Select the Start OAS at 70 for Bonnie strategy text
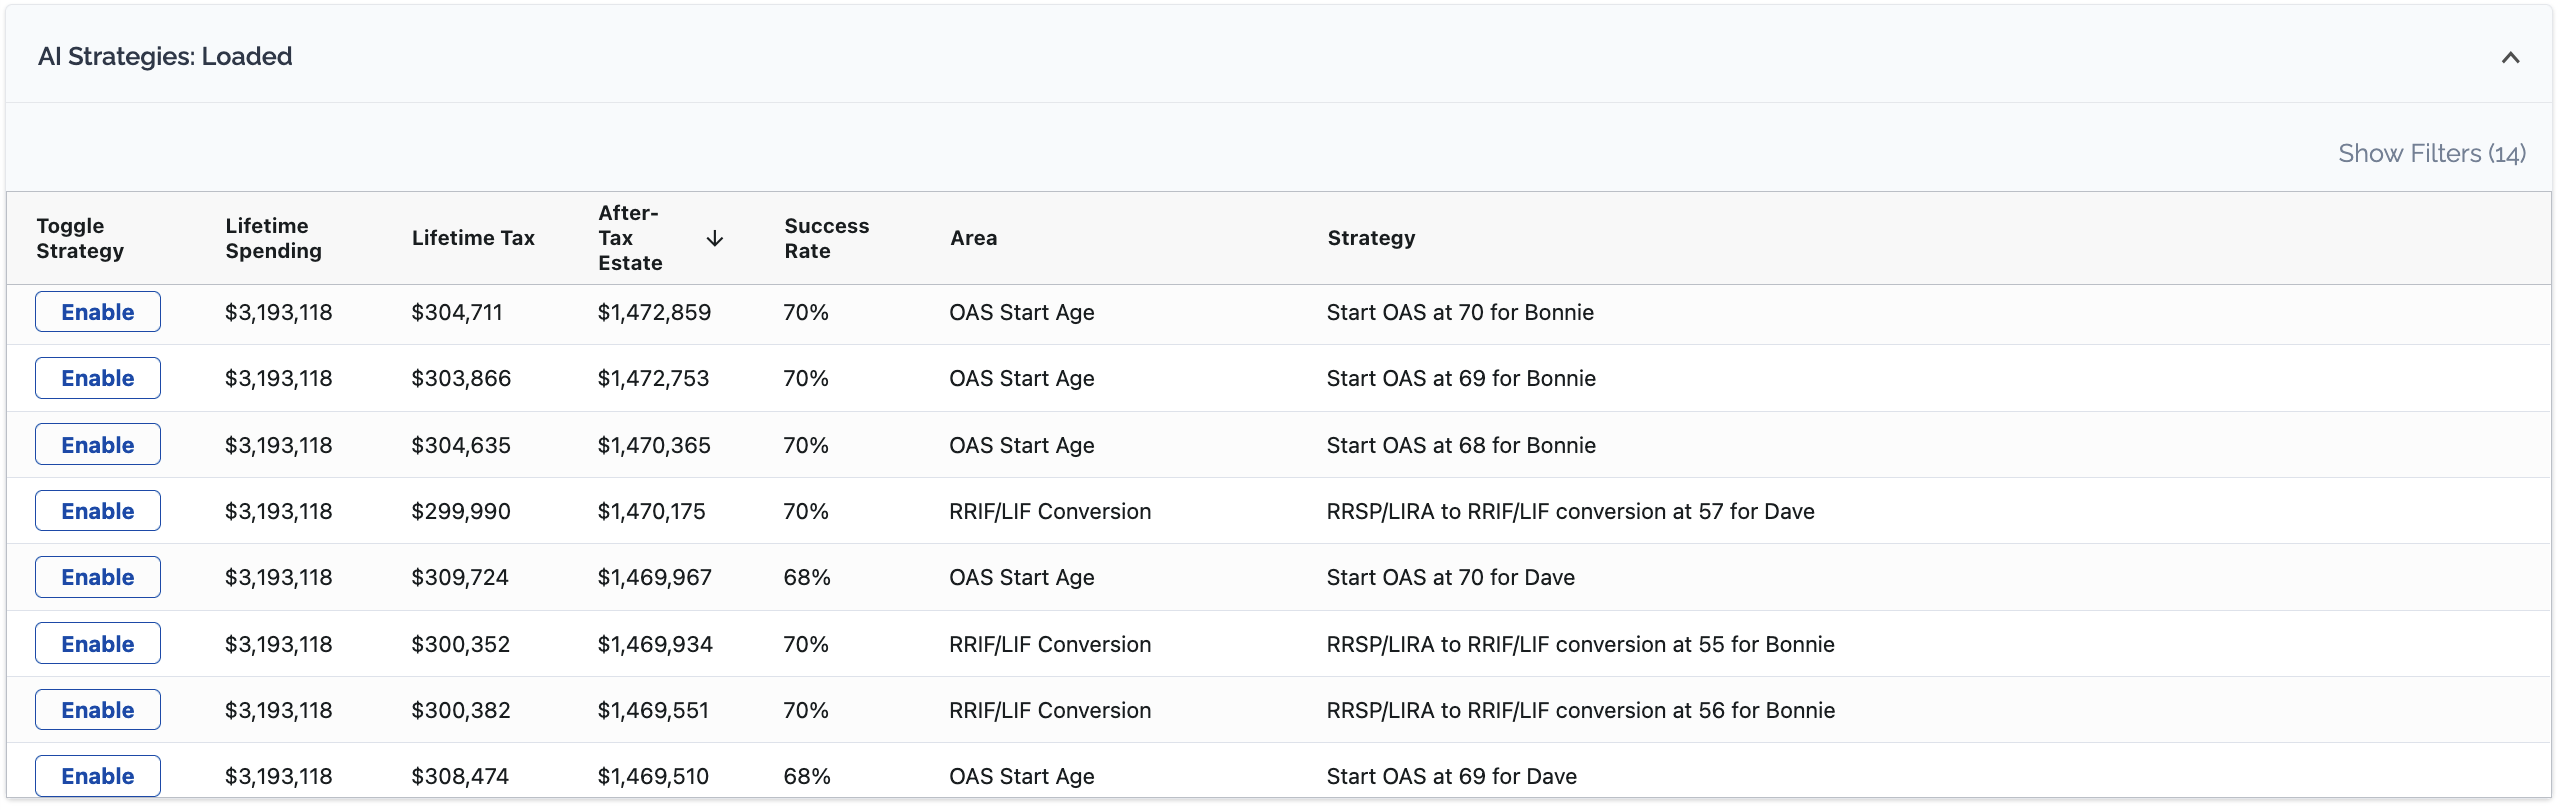This screenshot has height=810, width=2564. pyautogui.click(x=1459, y=312)
